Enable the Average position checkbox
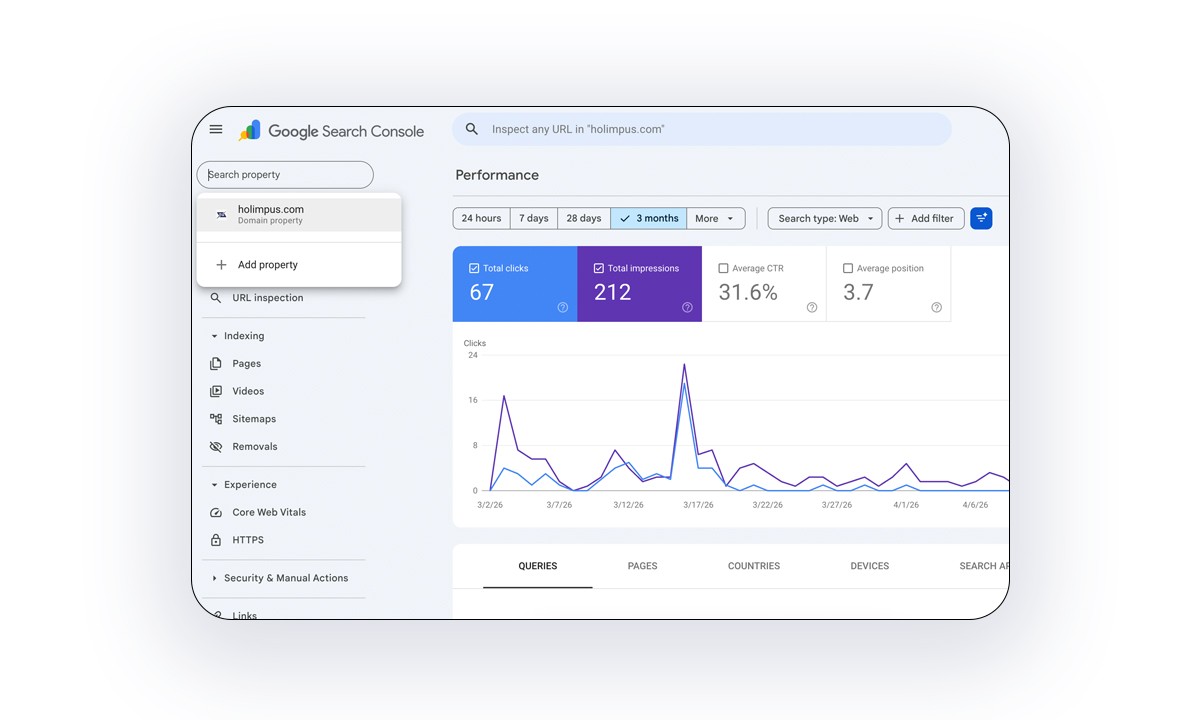The height and width of the screenshot is (720, 1200). (848, 268)
